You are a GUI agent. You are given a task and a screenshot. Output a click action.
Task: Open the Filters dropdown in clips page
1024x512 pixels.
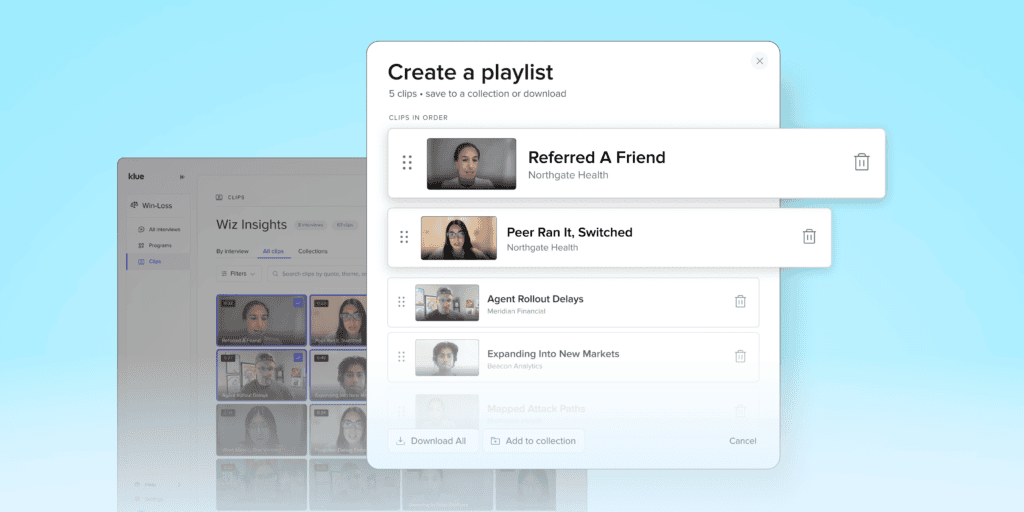[238, 274]
